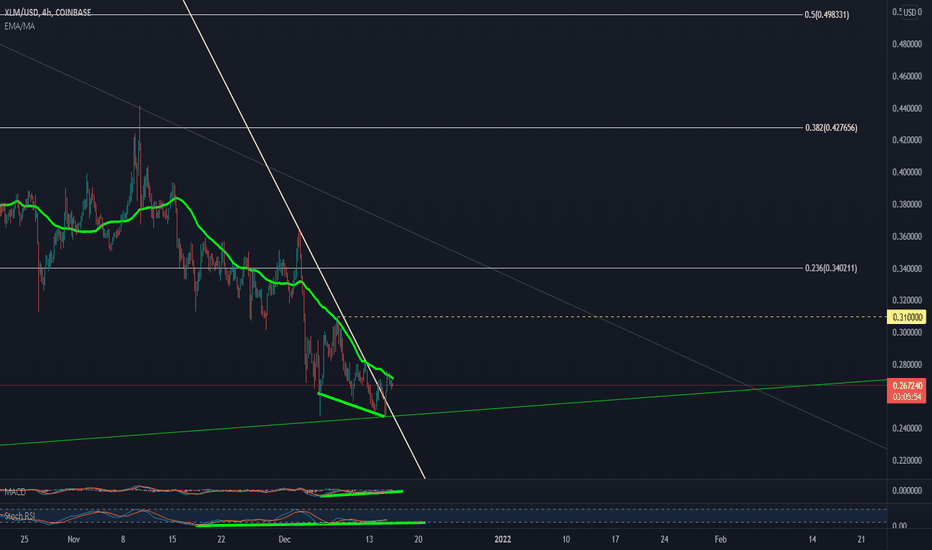
Task: Click the XLM/USD, 4h, COINBASE symbol title
Action: coord(48,12)
